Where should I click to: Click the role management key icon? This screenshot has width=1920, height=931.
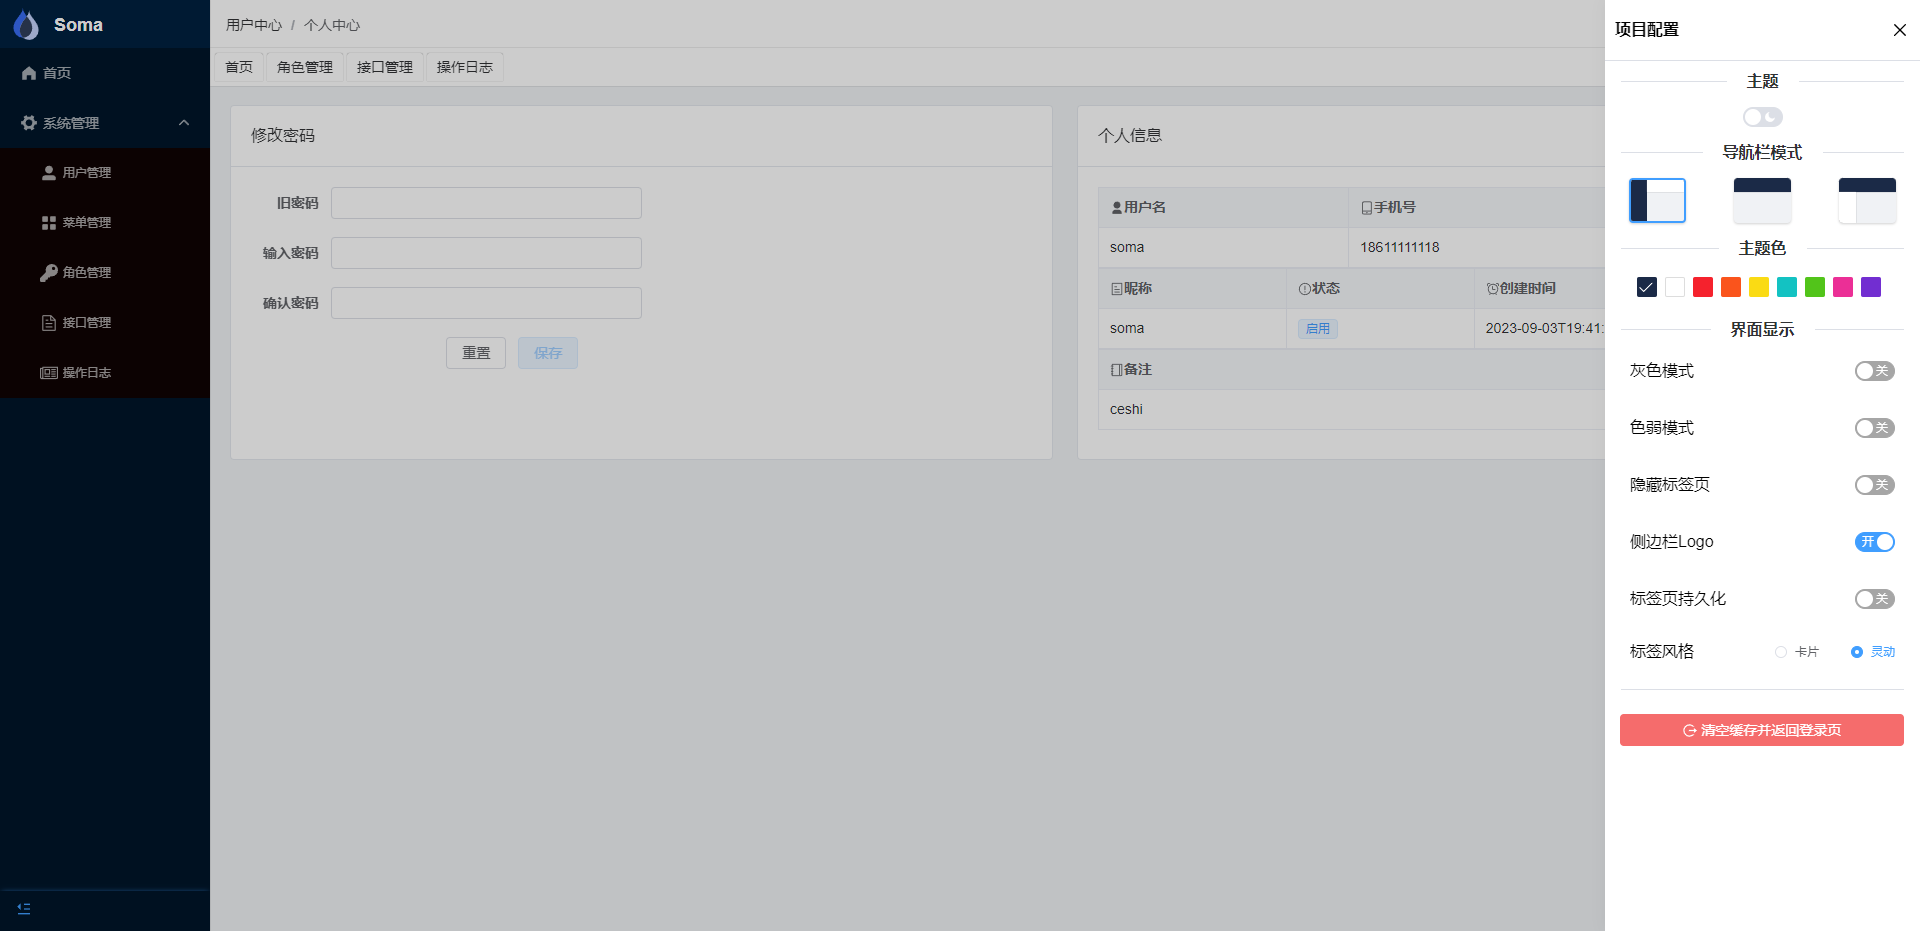(48, 273)
